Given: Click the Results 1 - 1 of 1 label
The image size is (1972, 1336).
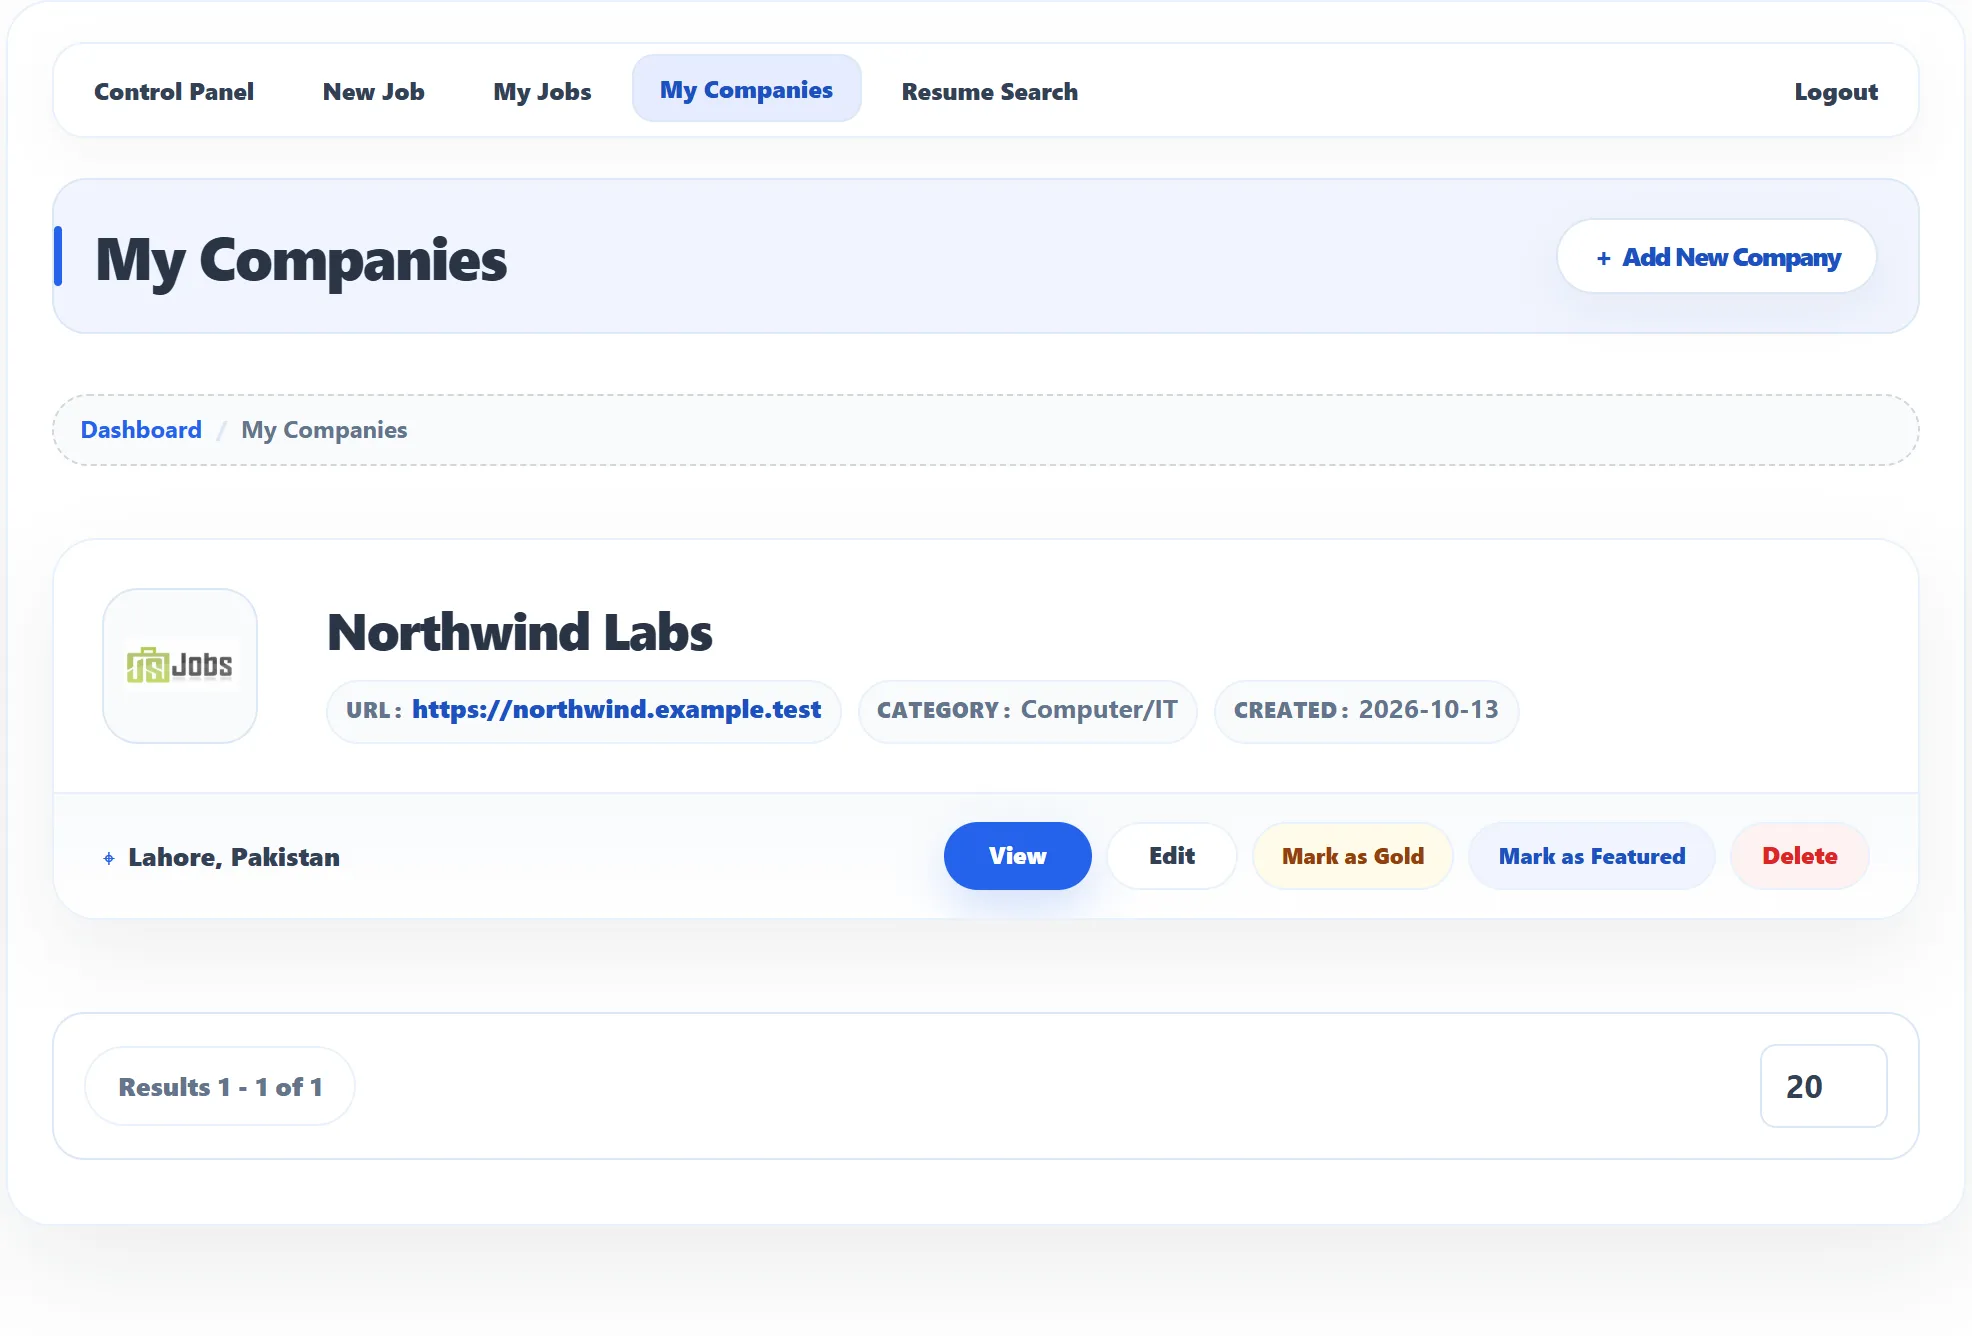Looking at the screenshot, I should click(220, 1087).
